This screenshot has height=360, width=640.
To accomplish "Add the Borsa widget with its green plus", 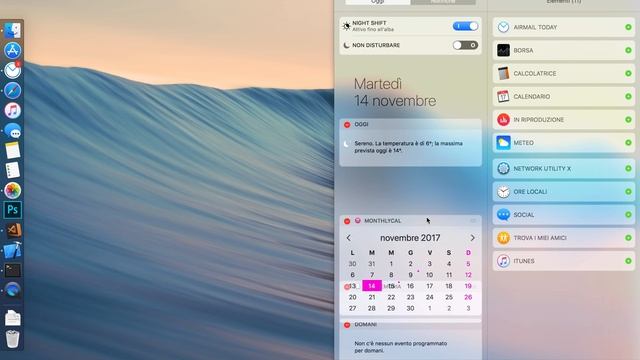I will pos(628,50).
